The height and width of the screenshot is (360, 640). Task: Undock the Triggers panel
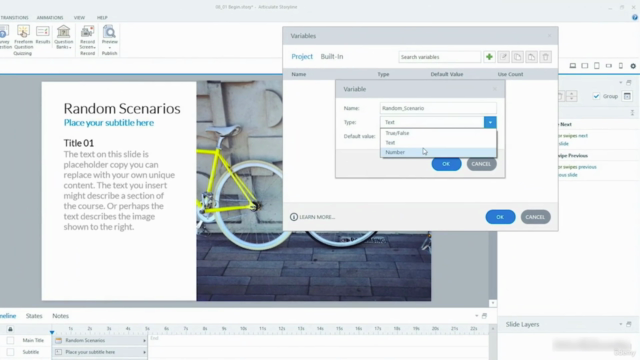tap(629, 82)
